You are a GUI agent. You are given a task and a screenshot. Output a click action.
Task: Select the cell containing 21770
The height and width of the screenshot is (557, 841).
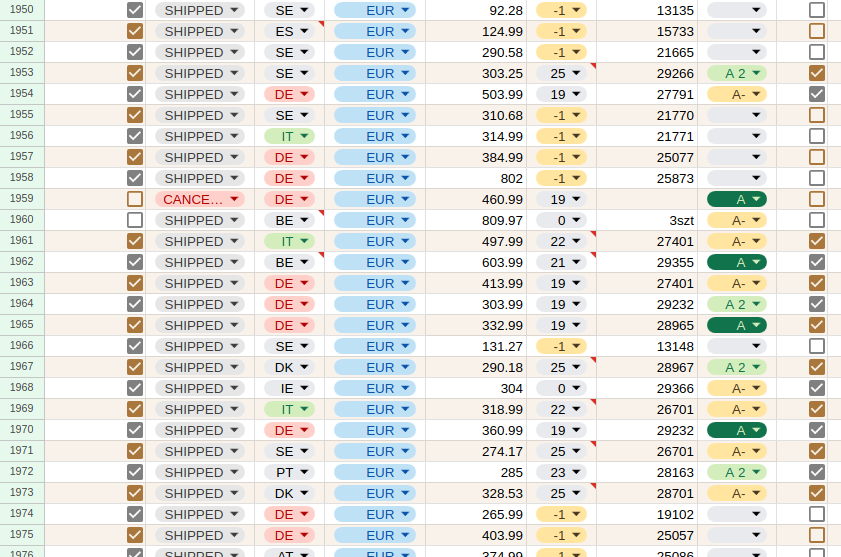(x=647, y=115)
